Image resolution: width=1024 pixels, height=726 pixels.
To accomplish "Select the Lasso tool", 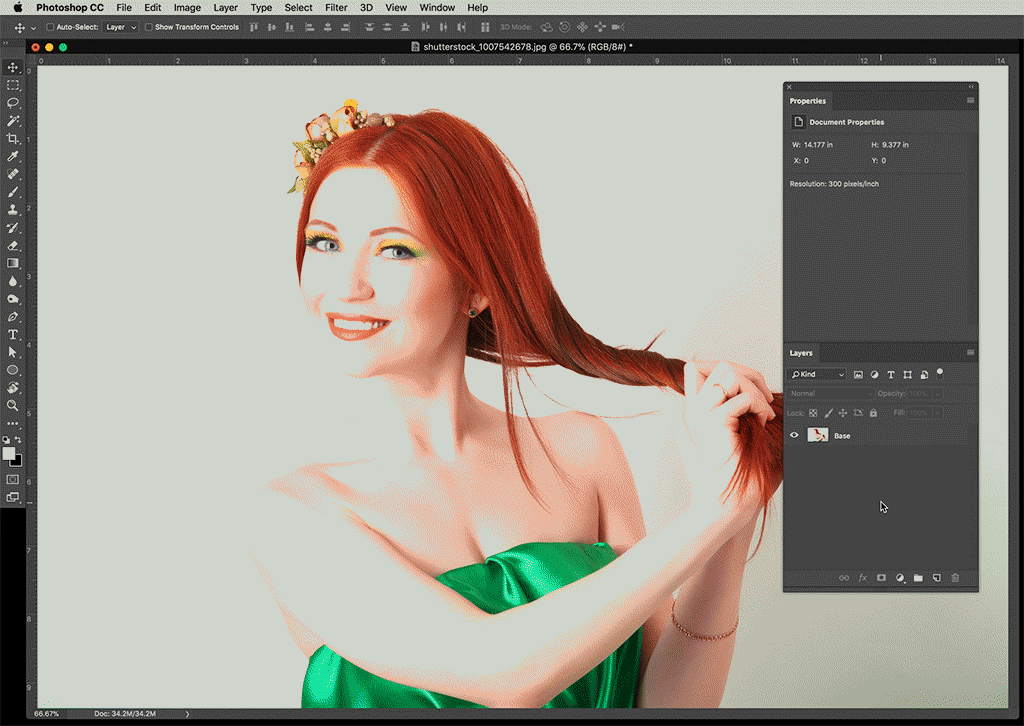I will [x=13, y=103].
